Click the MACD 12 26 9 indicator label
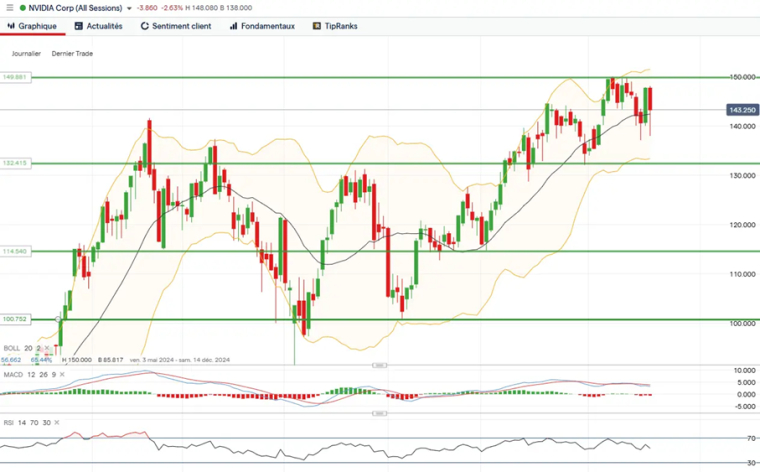This screenshot has height=472, width=760. click(28, 373)
